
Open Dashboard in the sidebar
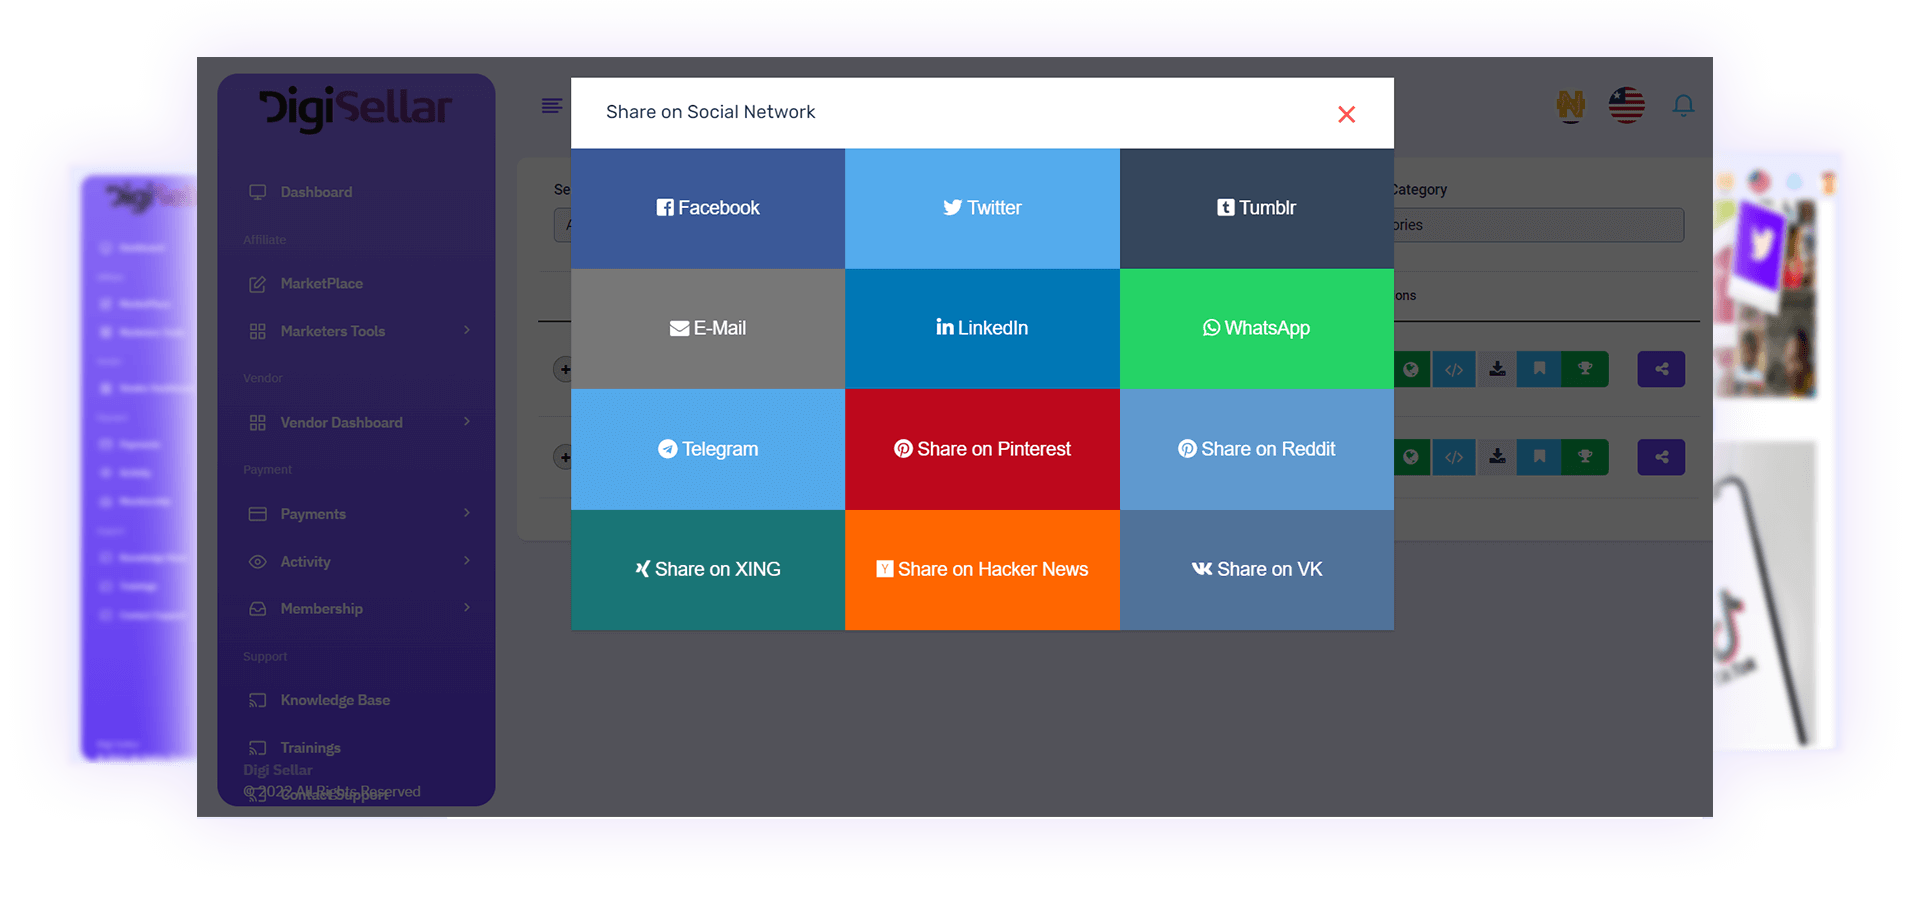click(x=316, y=192)
